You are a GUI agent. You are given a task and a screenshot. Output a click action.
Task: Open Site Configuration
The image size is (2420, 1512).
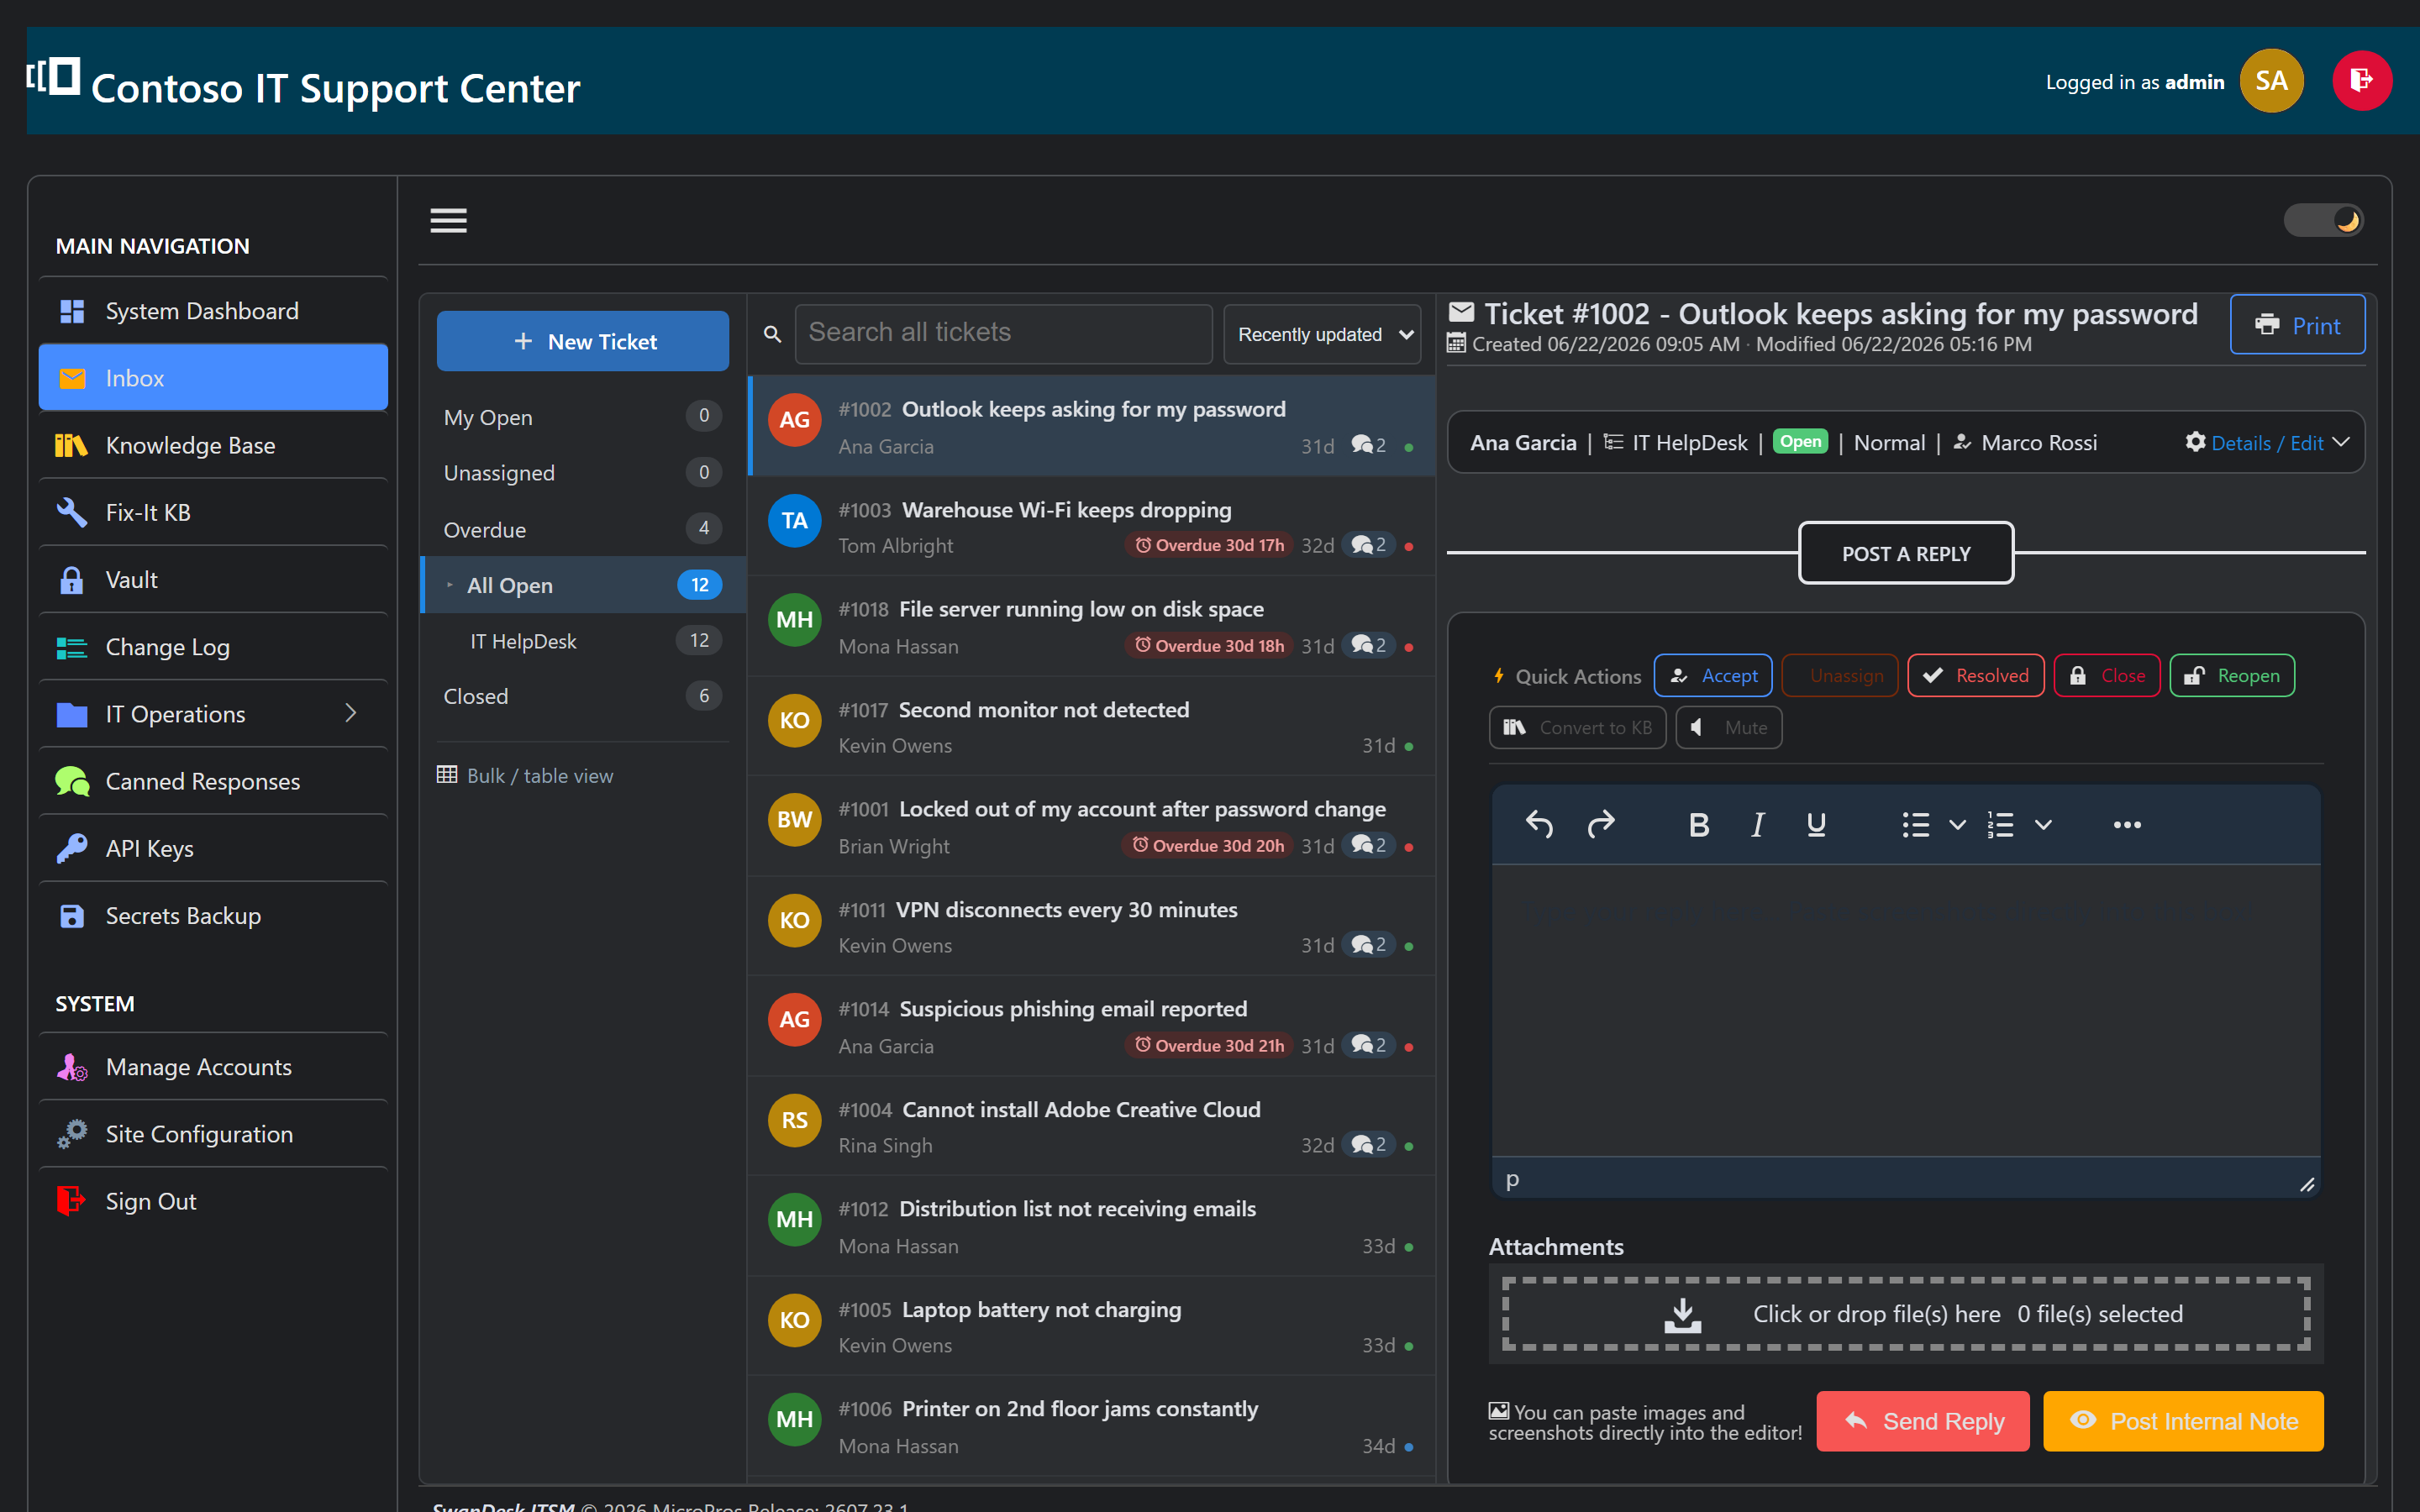213,1134
